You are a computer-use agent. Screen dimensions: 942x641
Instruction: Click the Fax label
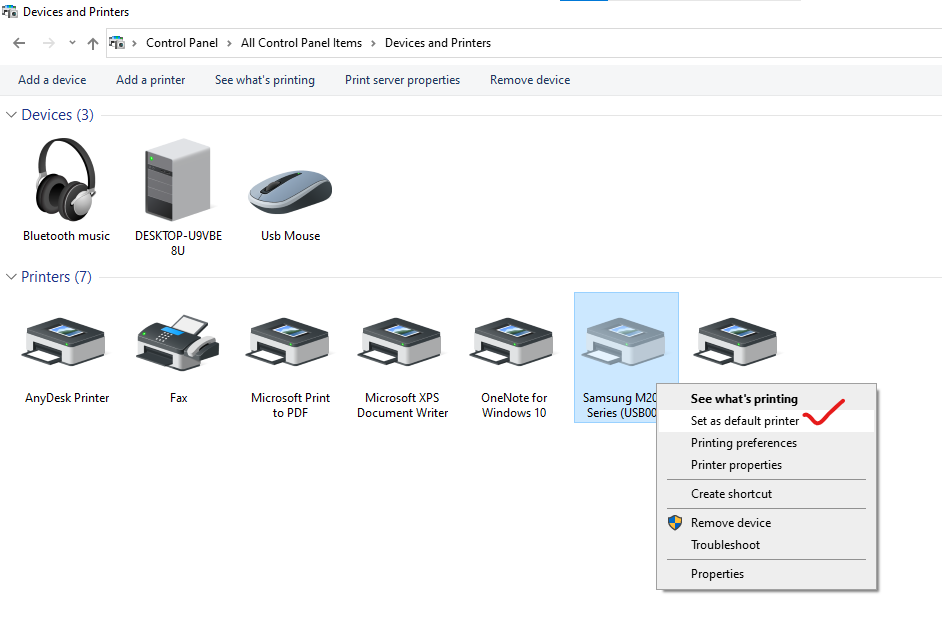coord(178,398)
